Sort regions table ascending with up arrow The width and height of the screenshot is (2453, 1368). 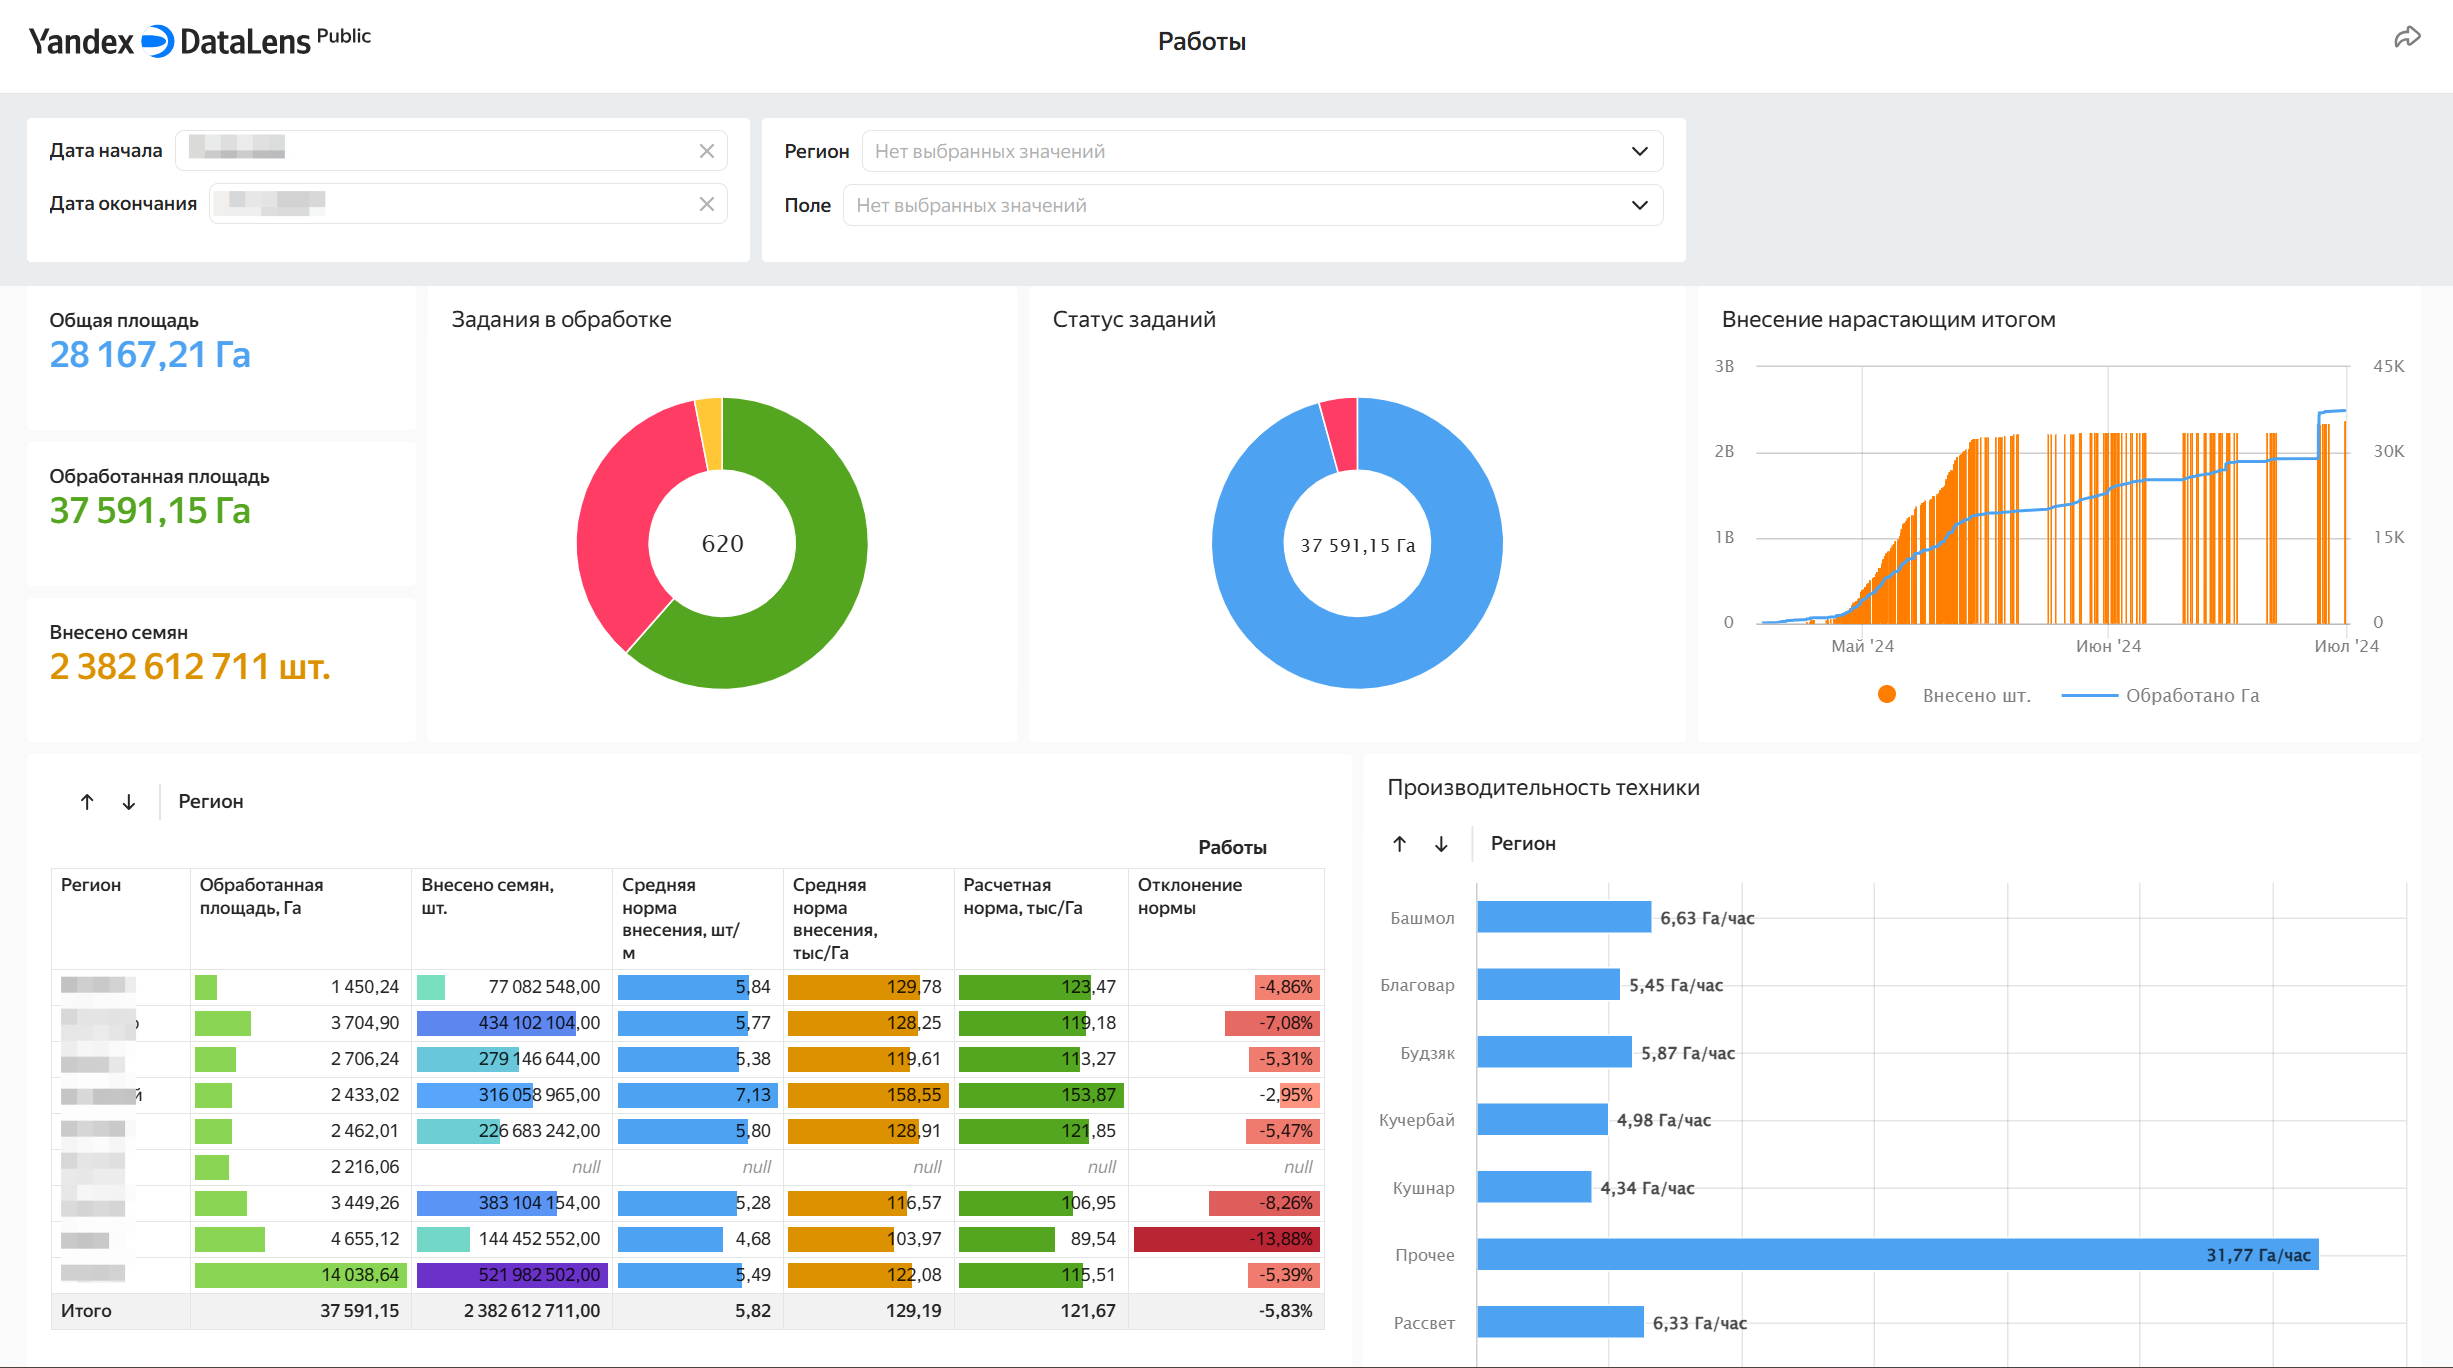[x=87, y=802]
